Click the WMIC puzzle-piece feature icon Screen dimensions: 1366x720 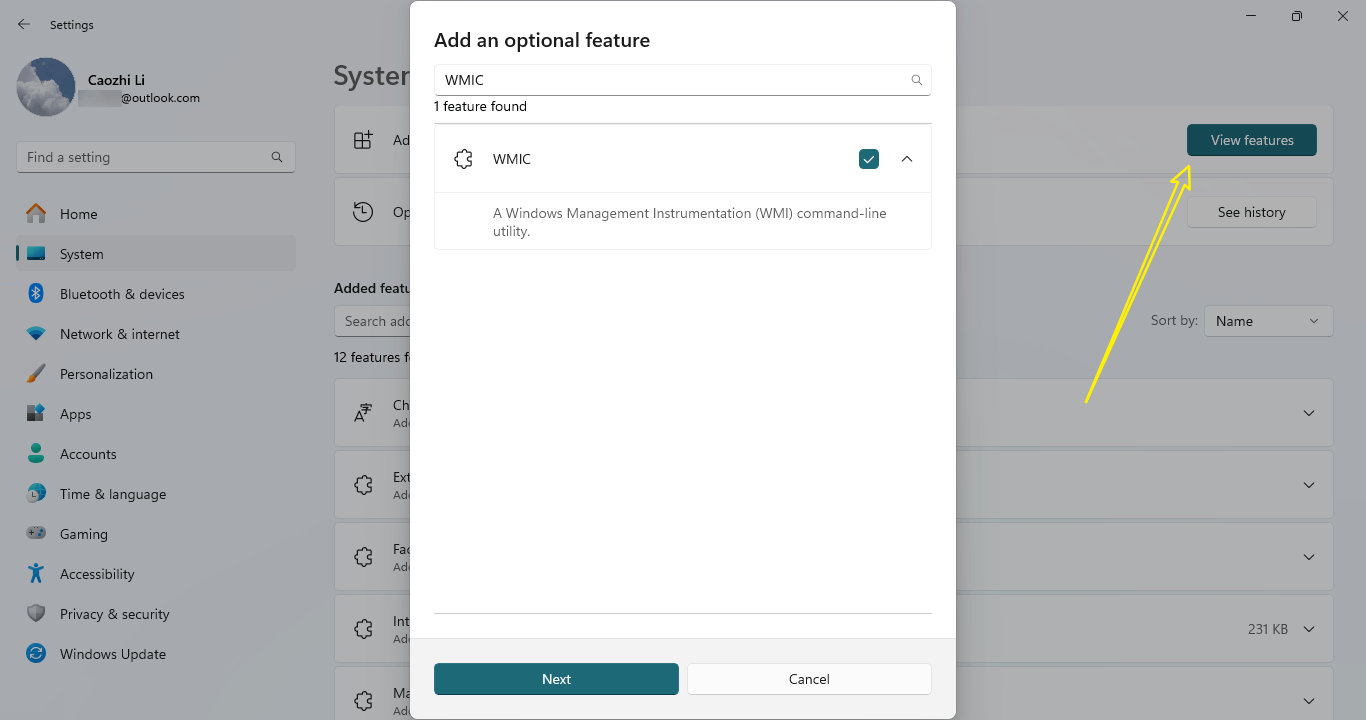pos(463,159)
